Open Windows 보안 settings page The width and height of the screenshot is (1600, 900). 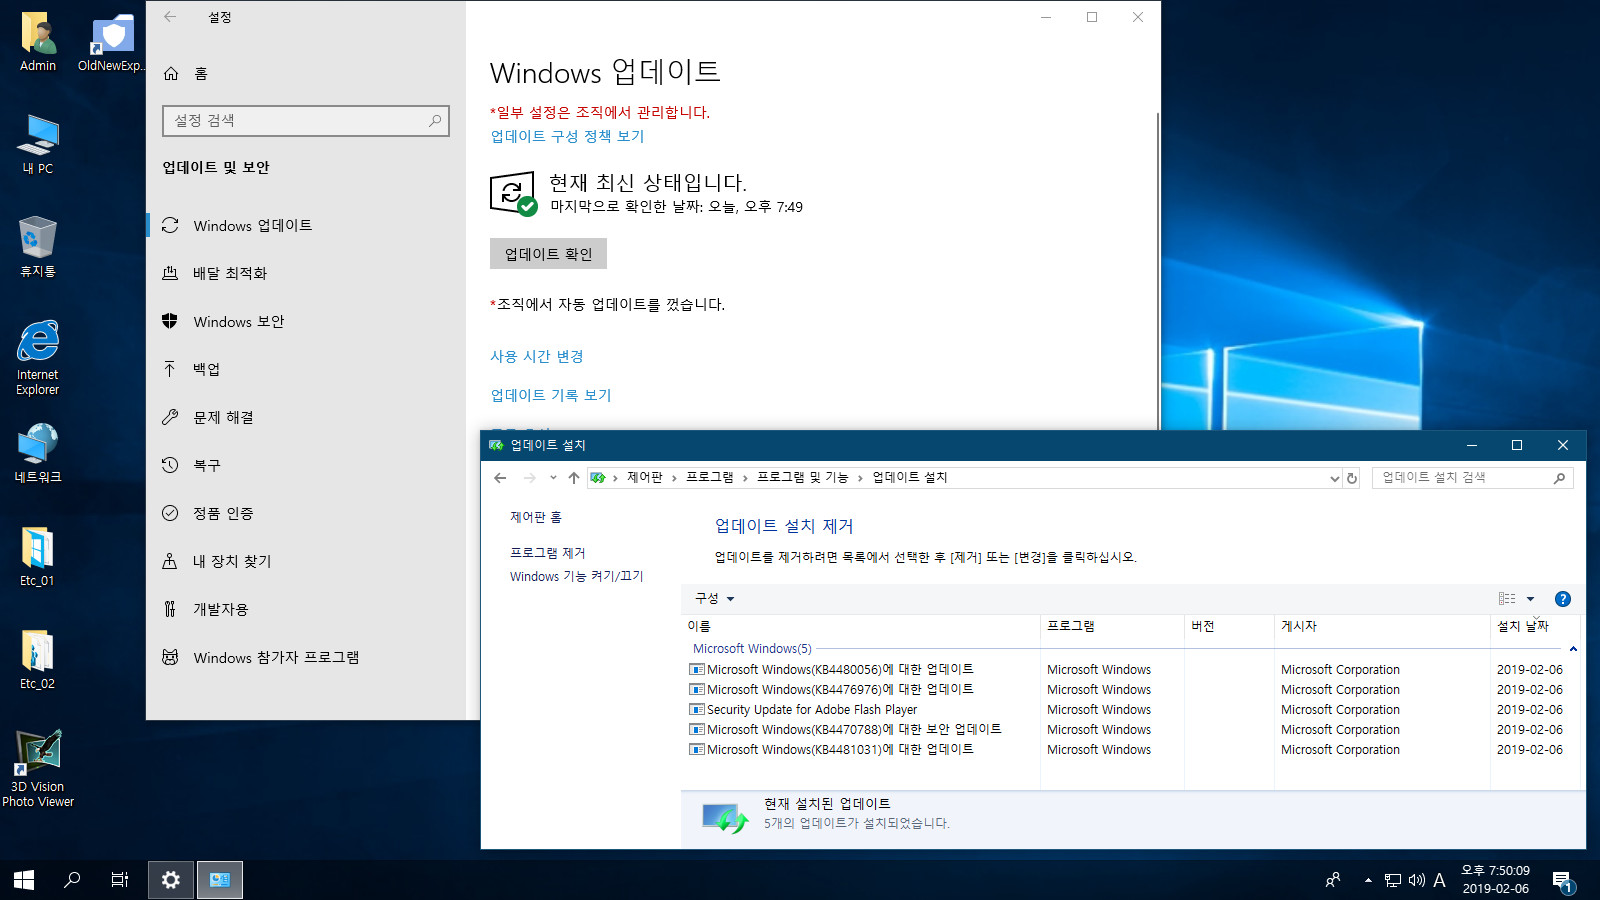306,321
